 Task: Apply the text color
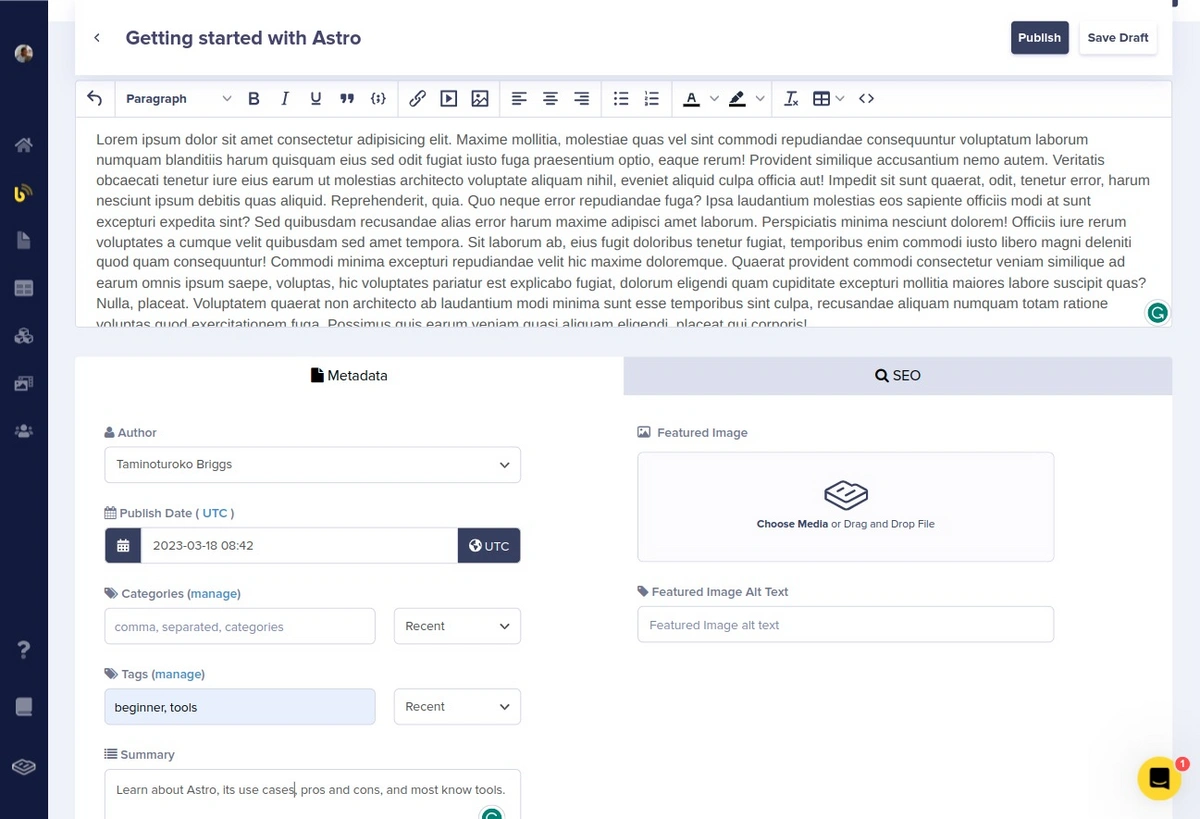click(x=691, y=98)
